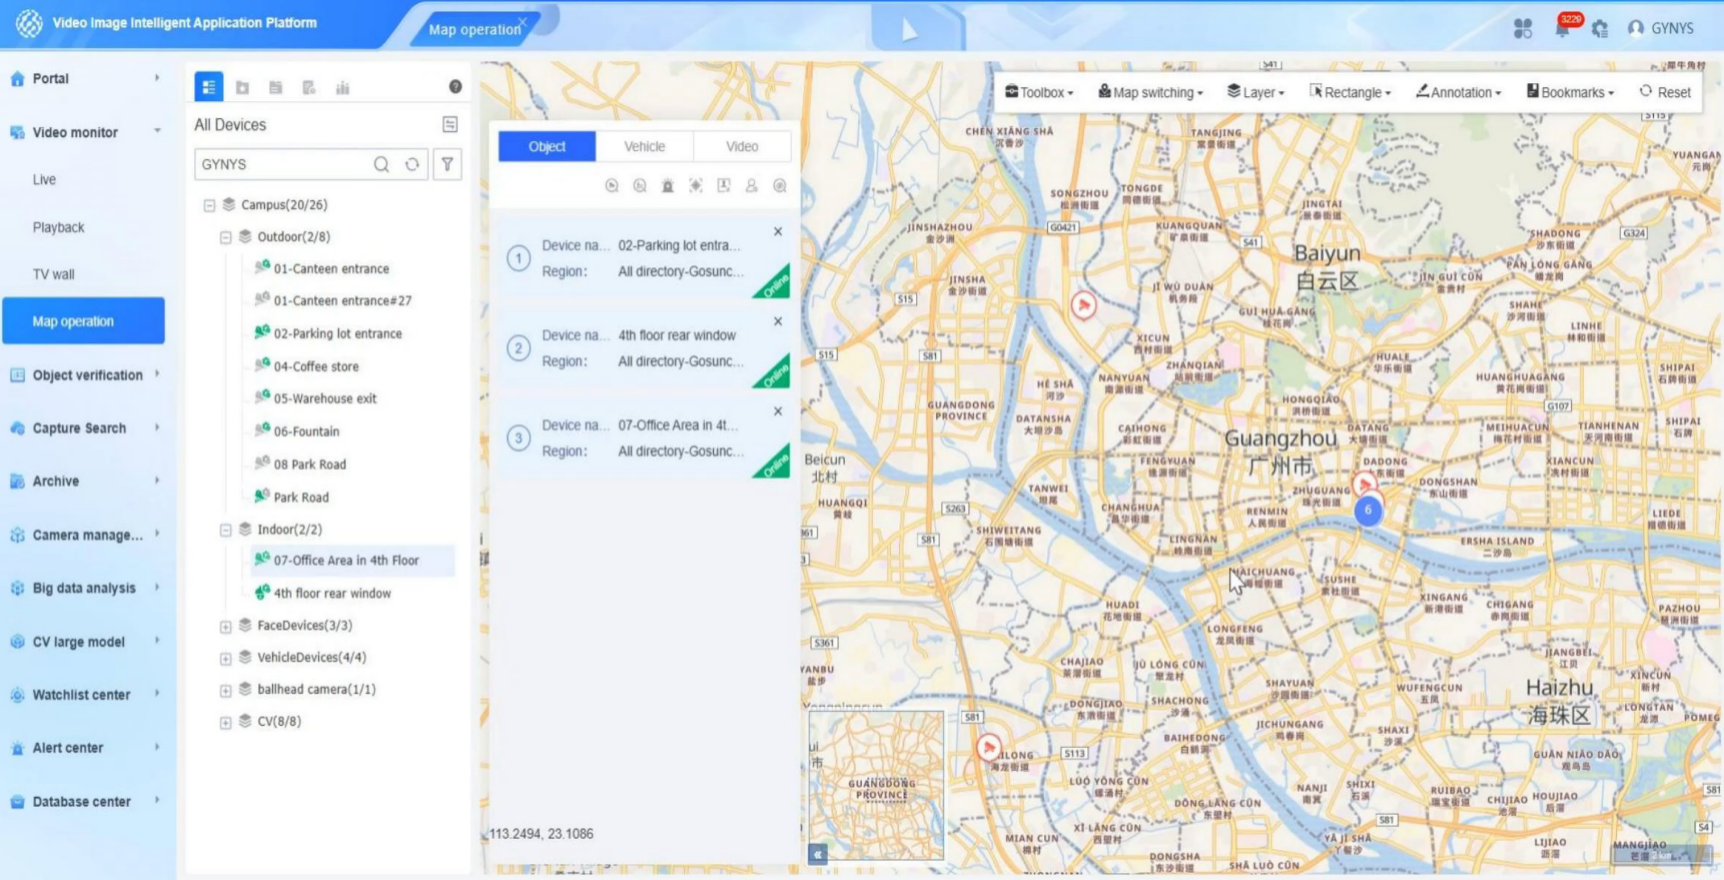
Task: Click the help question mark icon
Action: (x=455, y=87)
